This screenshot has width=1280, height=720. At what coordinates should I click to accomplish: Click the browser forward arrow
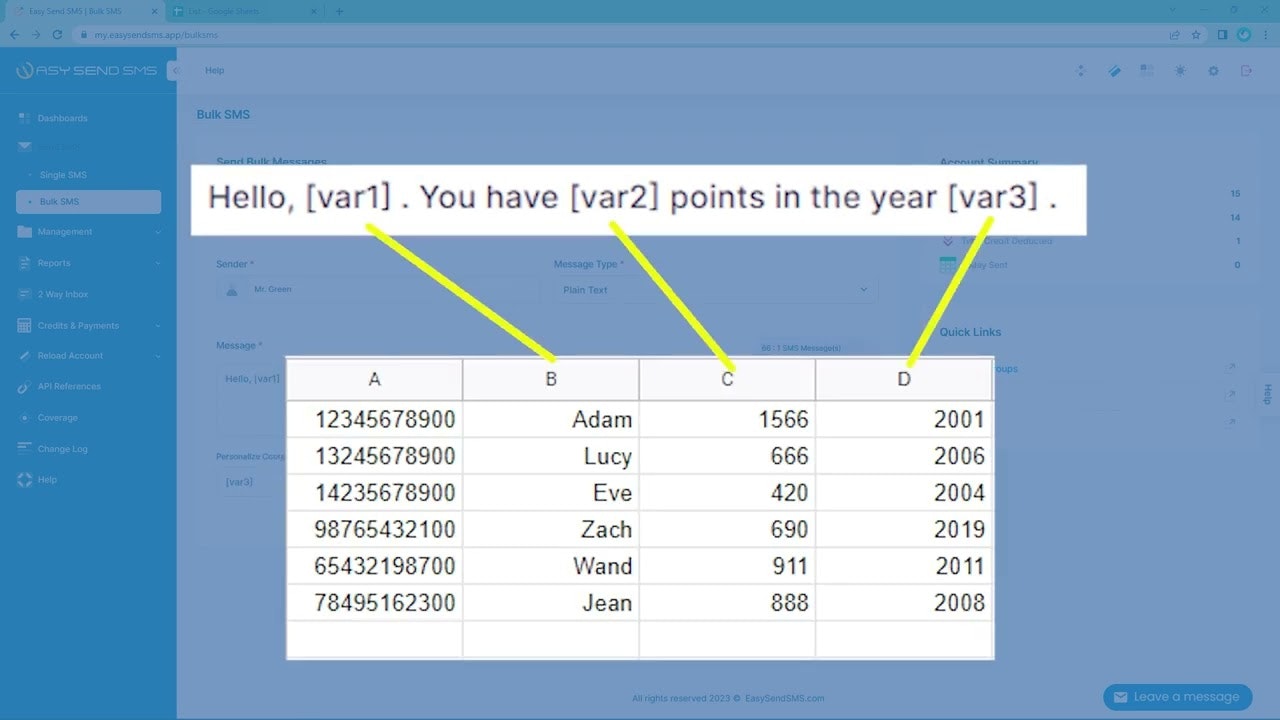coord(36,34)
